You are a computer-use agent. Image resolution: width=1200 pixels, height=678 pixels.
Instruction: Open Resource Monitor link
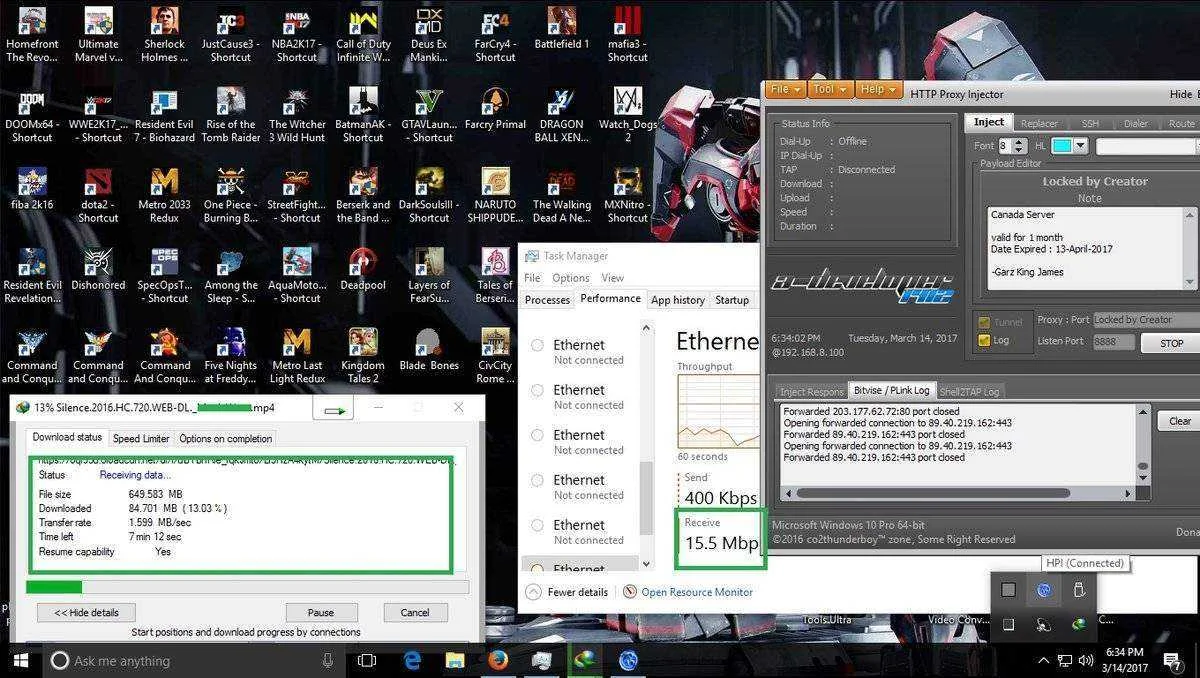(697, 592)
